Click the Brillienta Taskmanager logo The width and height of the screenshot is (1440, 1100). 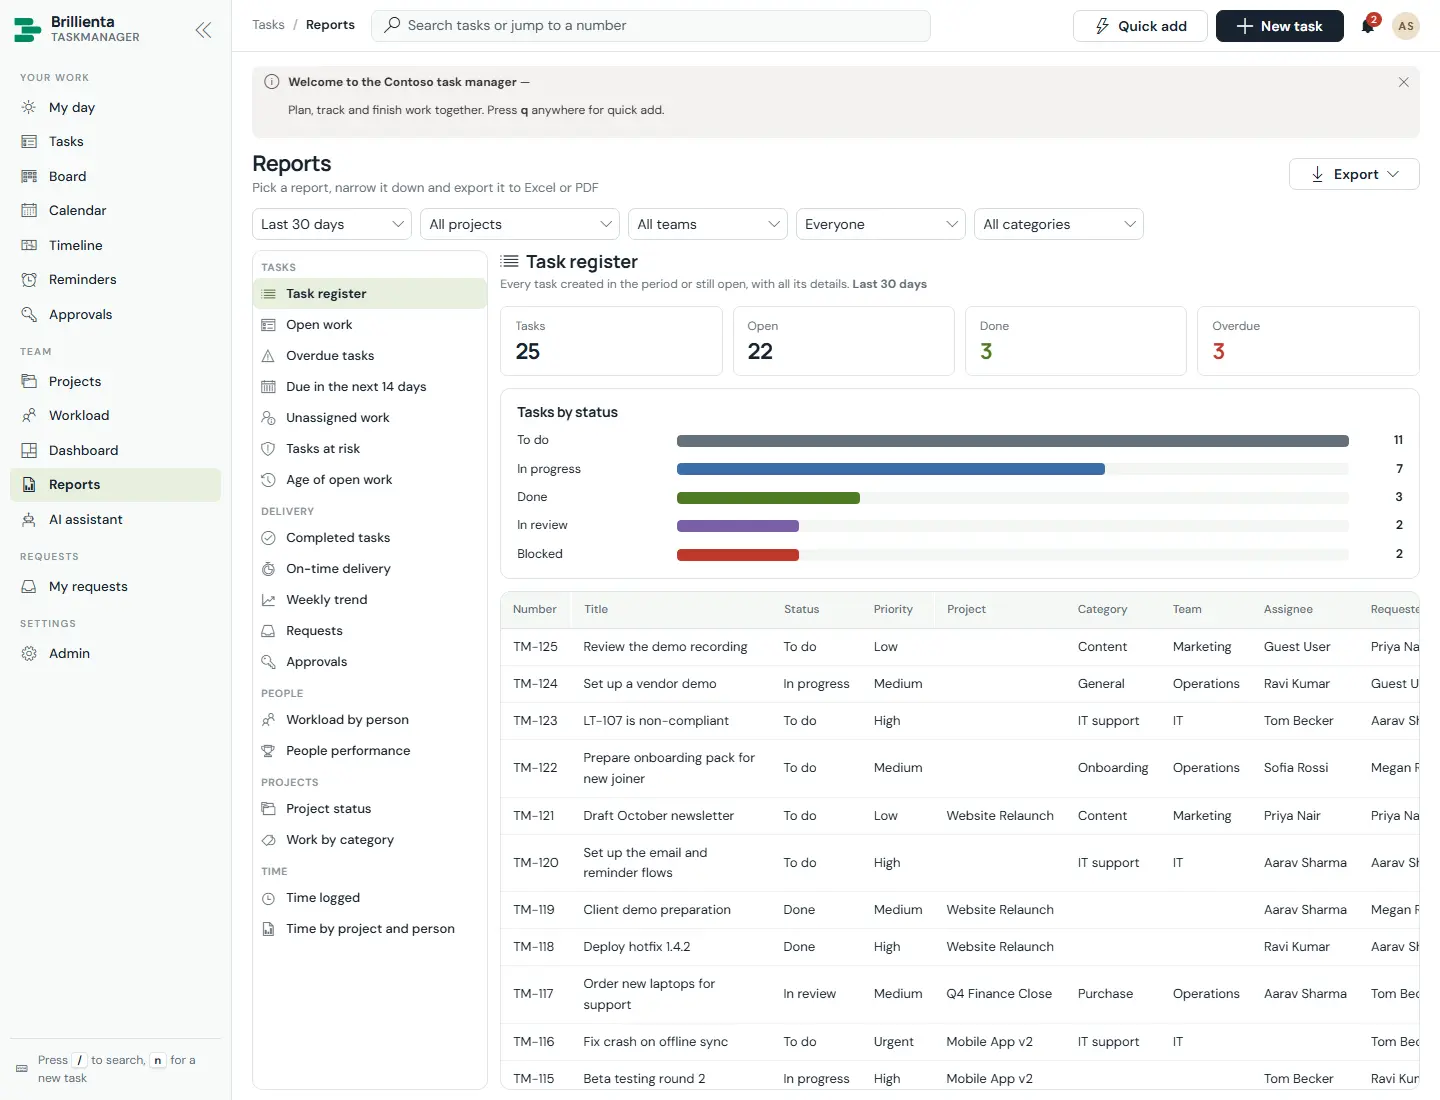(x=78, y=29)
